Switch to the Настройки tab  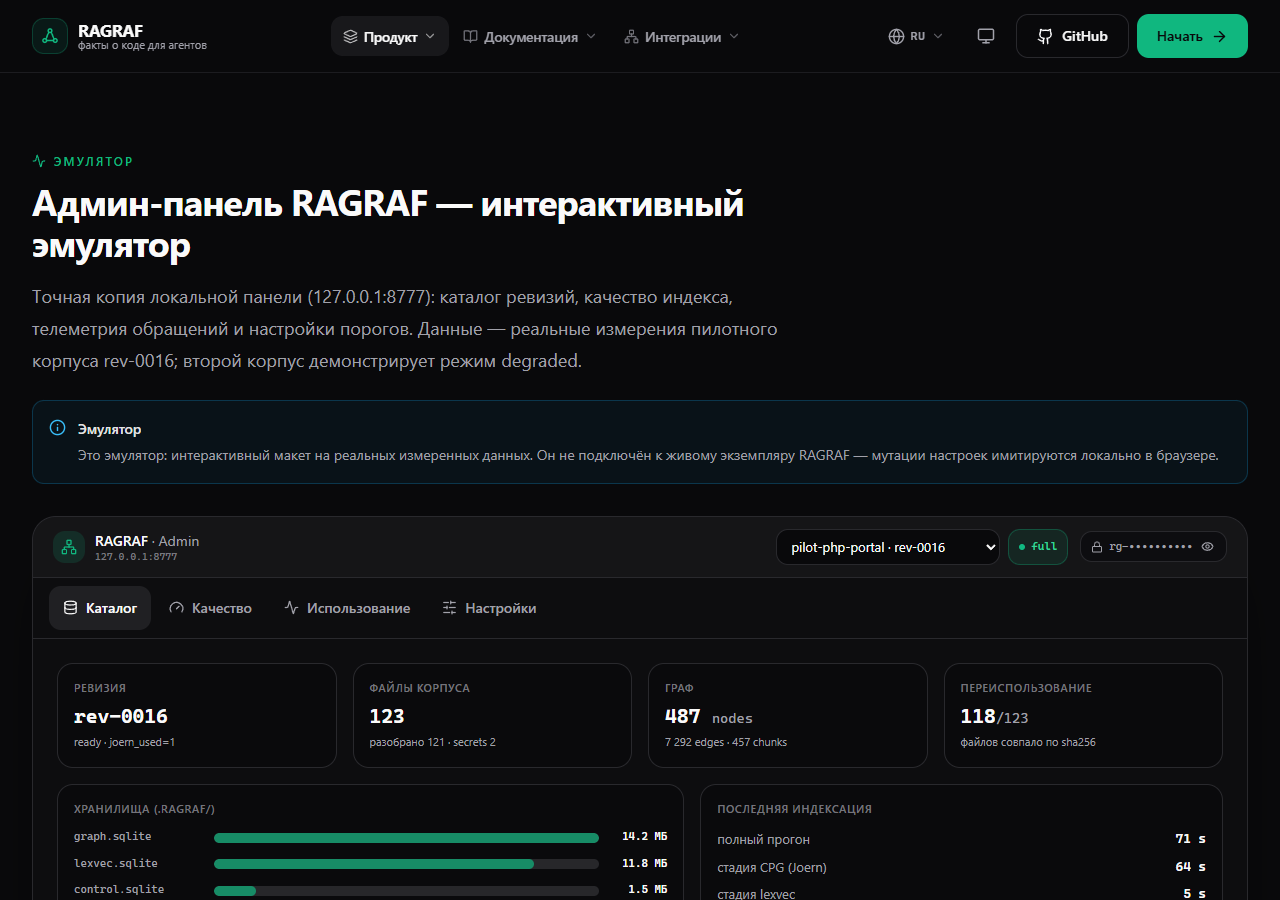click(x=489, y=608)
